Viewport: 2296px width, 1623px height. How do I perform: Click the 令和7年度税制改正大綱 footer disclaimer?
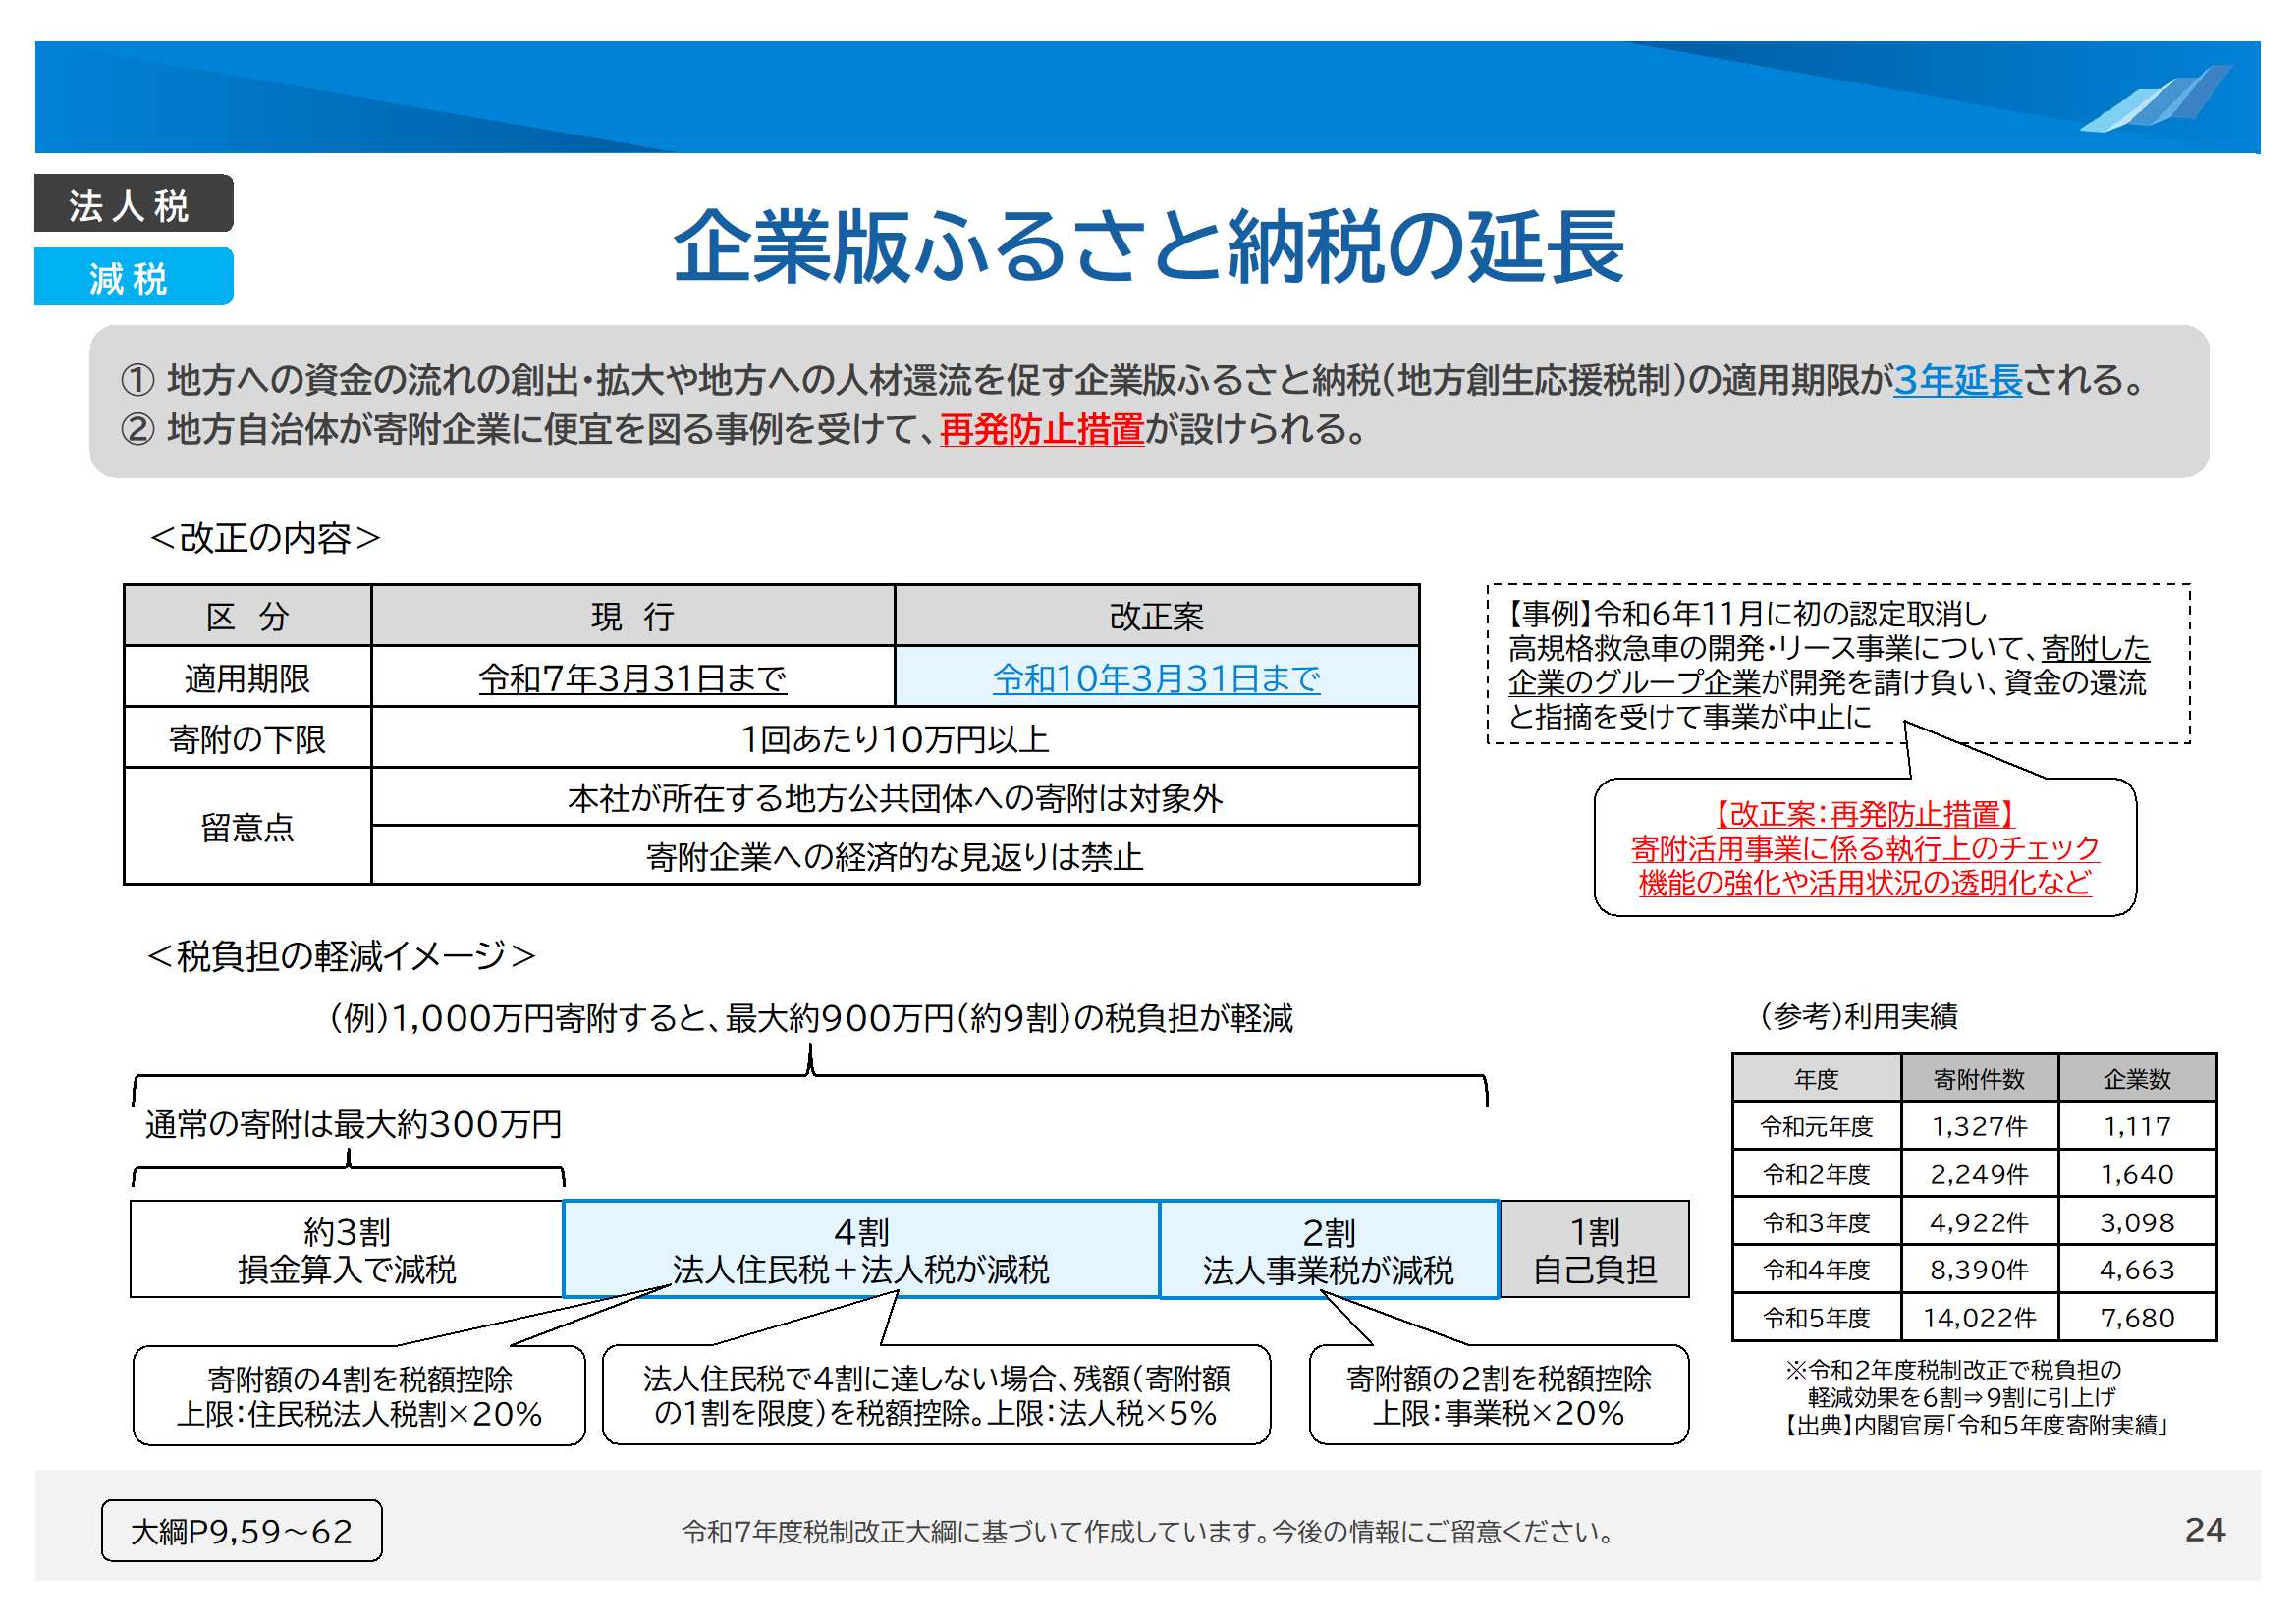(1149, 1532)
